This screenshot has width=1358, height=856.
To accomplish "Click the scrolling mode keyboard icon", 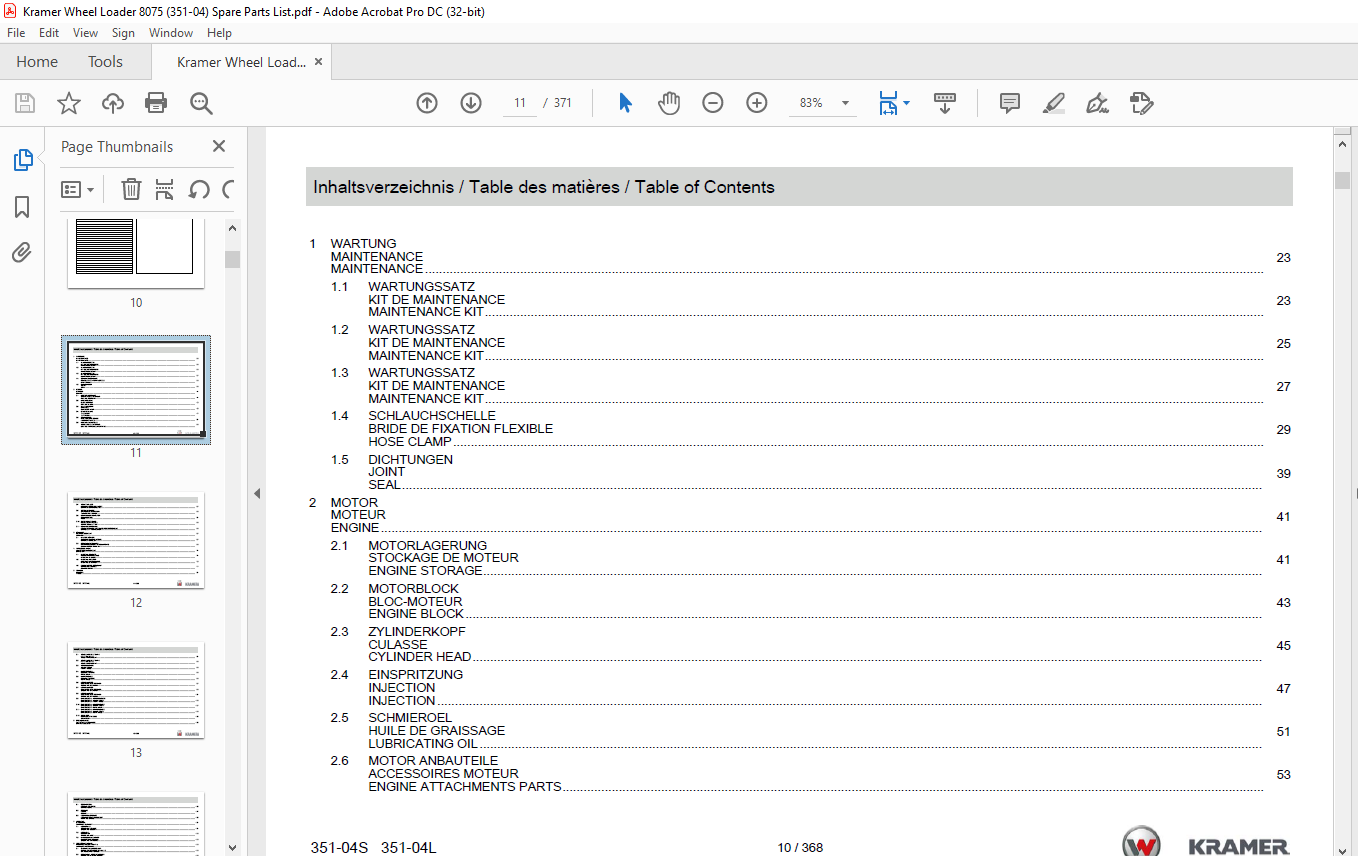I will pos(945,103).
